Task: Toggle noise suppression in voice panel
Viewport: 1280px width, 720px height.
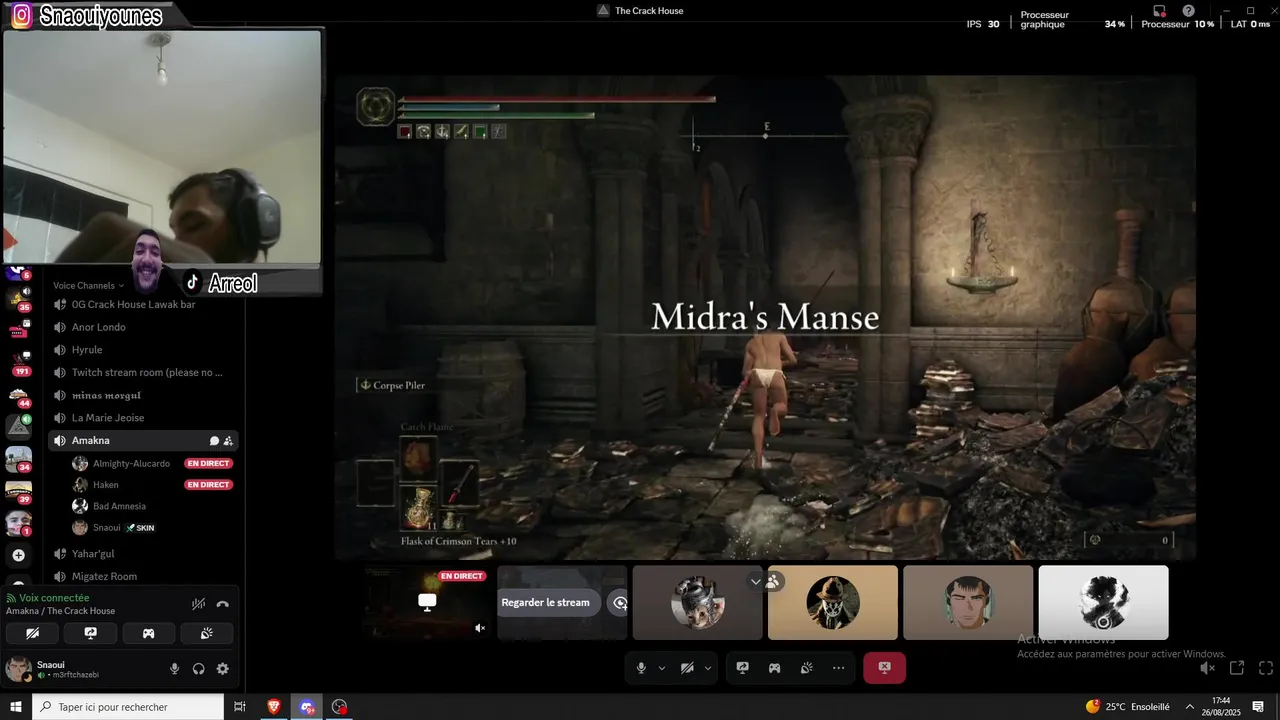Action: [x=199, y=604]
